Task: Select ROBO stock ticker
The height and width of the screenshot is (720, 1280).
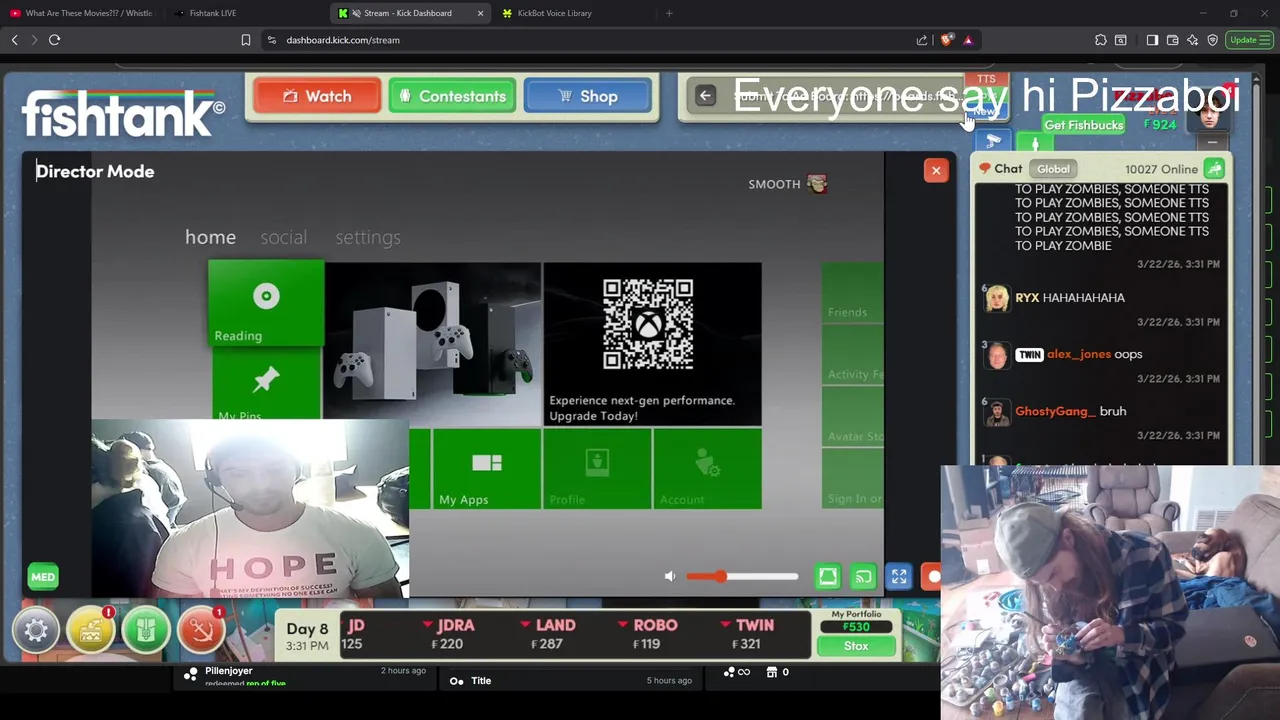Action: (650, 634)
